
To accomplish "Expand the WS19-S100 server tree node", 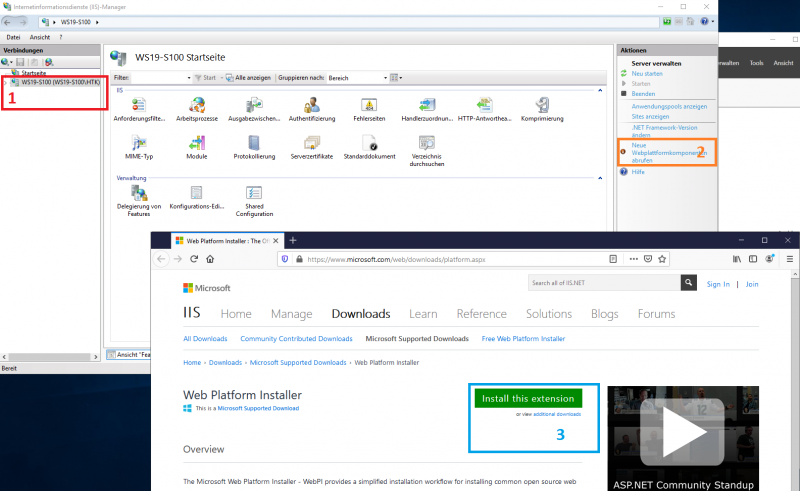I will coord(4,81).
